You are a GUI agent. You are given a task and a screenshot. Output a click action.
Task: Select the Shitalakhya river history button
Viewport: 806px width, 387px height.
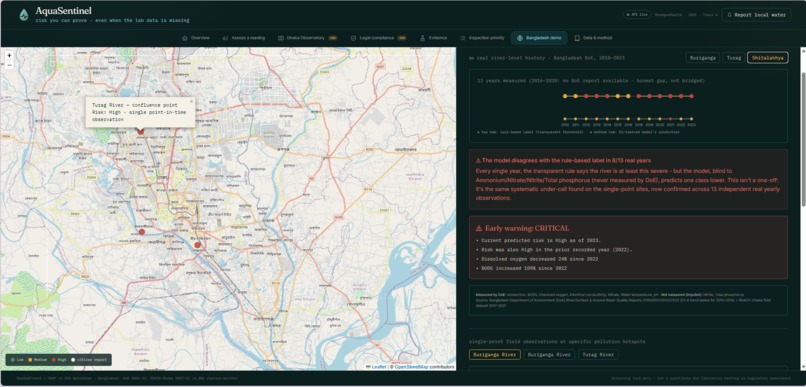[768, 58]
